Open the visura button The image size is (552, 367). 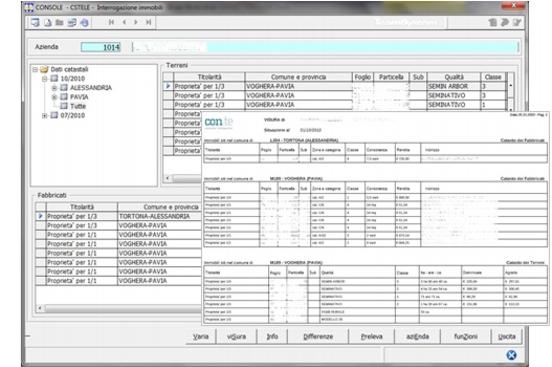pyautogui.click(x=237, y=336)
